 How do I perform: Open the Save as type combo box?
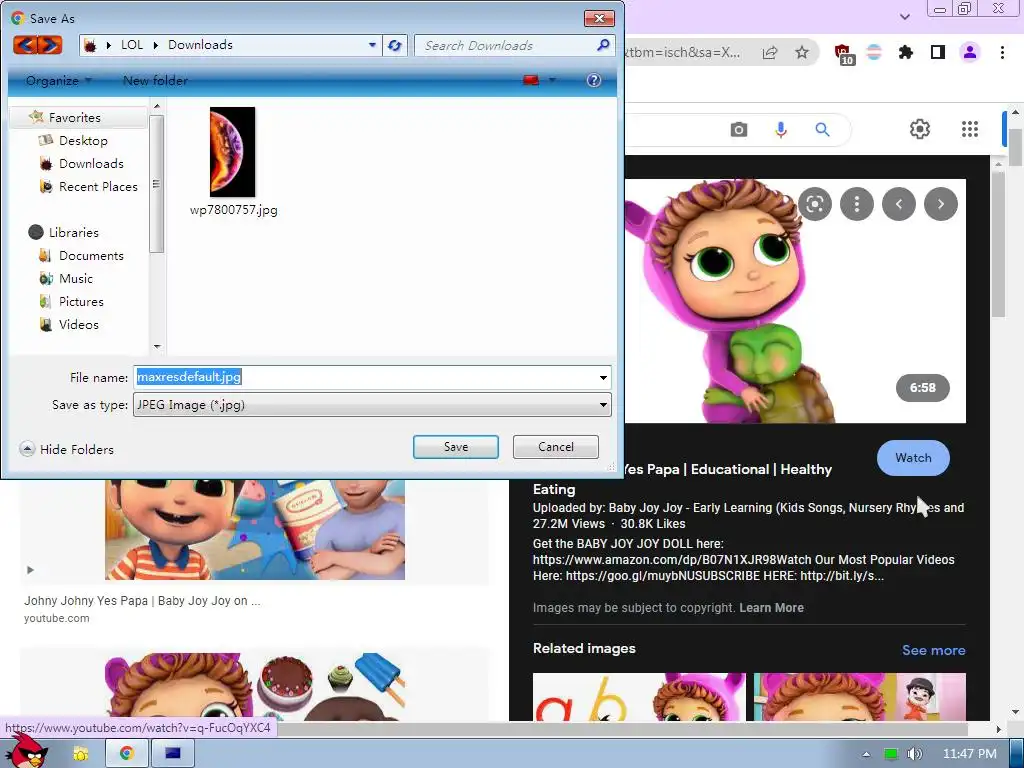coord(372,405)
